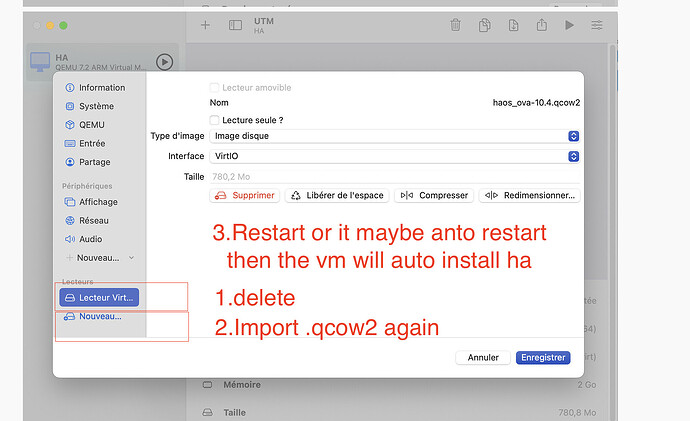Viewport: 690px width, 421px height.
Task: Toggle the sidebar icon in UTM toolbar
Action: click(x=235, y=25)
